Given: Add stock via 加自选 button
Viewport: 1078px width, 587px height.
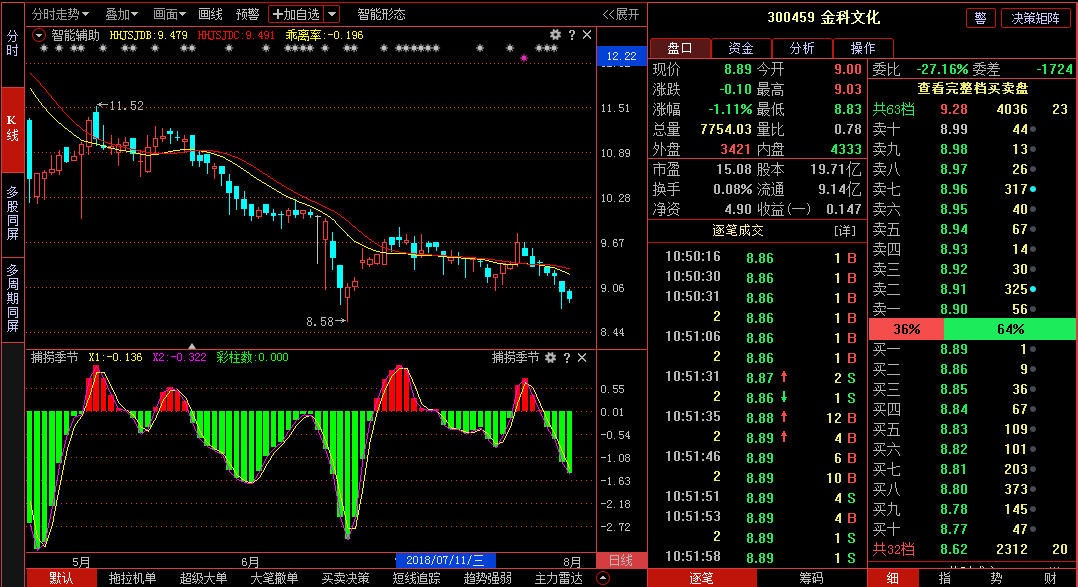Looking at the screenshot, I should click(296, 14).
